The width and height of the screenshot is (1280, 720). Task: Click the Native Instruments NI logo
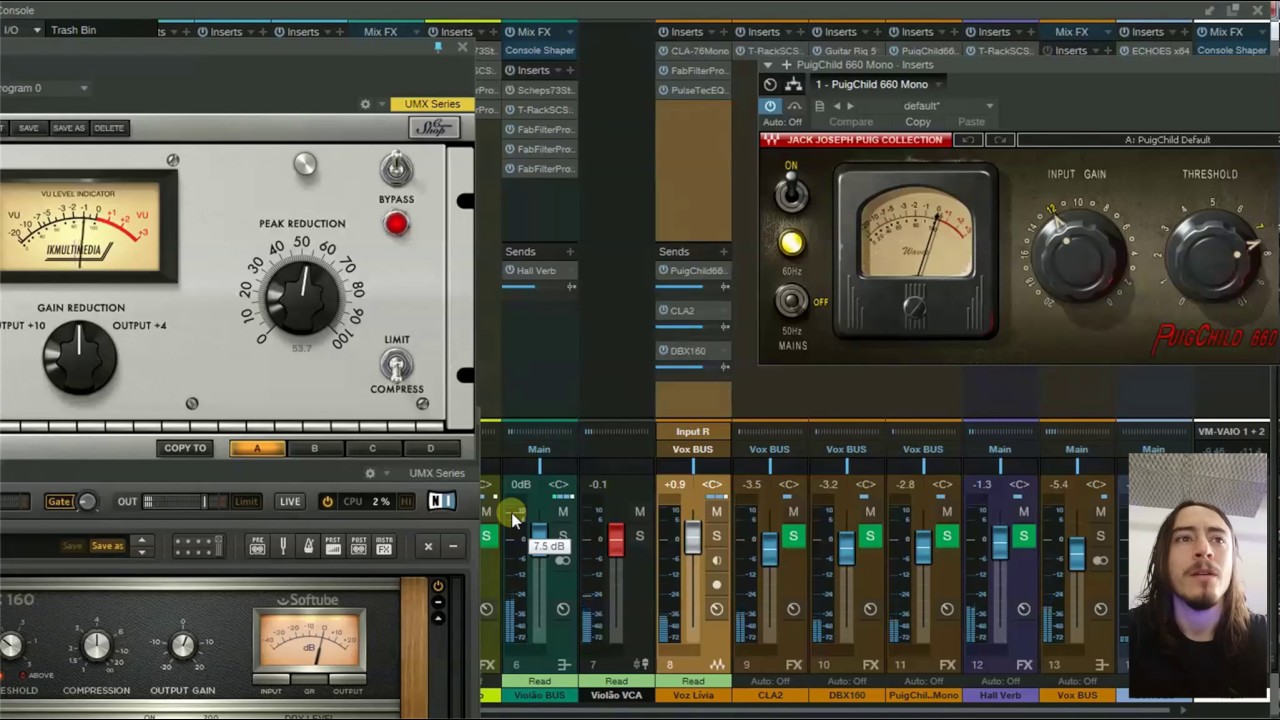click(x=441, y=501)
